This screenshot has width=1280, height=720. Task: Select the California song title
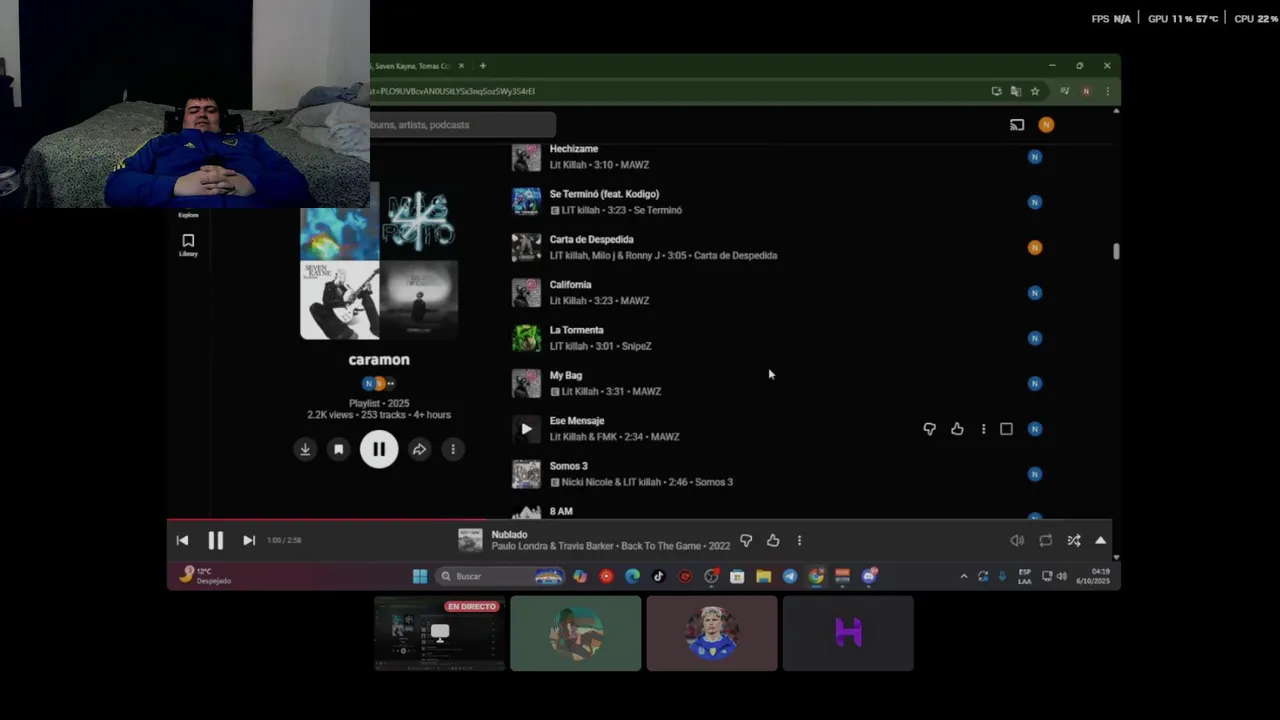[570, 284]
